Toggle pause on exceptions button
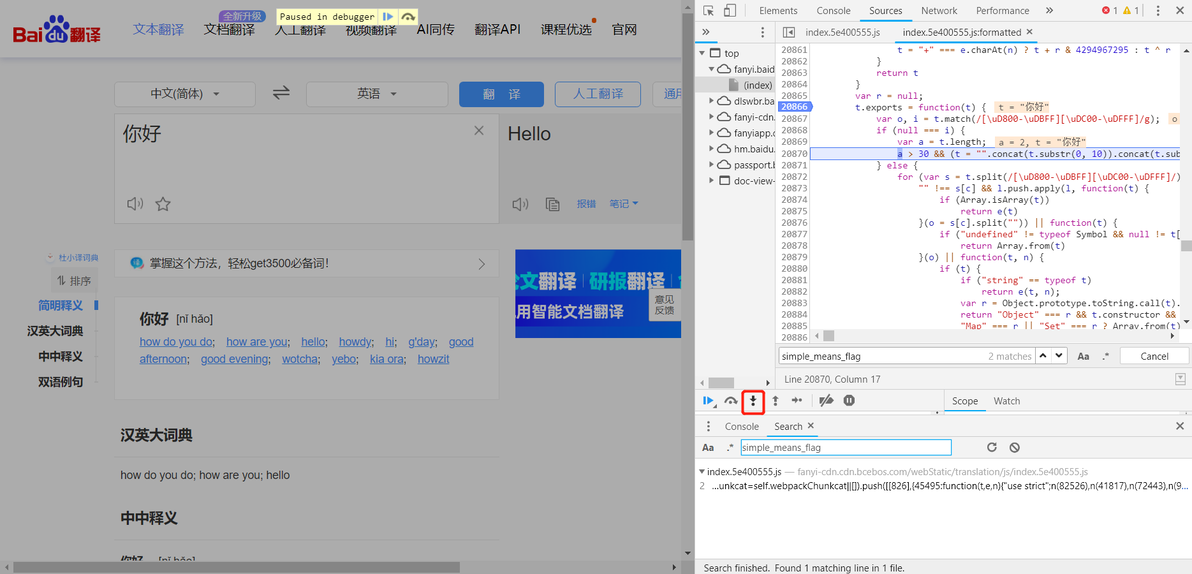 pos(849,400)
